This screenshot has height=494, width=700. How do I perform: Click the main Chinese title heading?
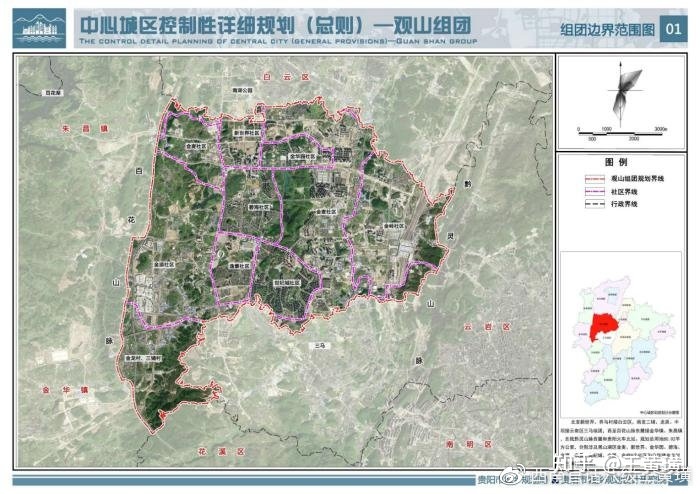[275, 25]
